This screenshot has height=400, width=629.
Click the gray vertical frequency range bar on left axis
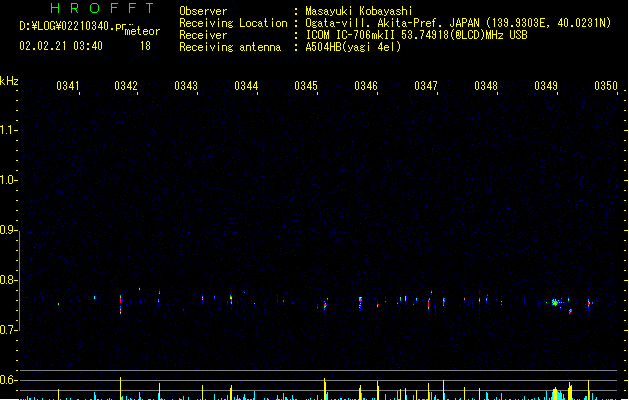(x=19, y=280)
